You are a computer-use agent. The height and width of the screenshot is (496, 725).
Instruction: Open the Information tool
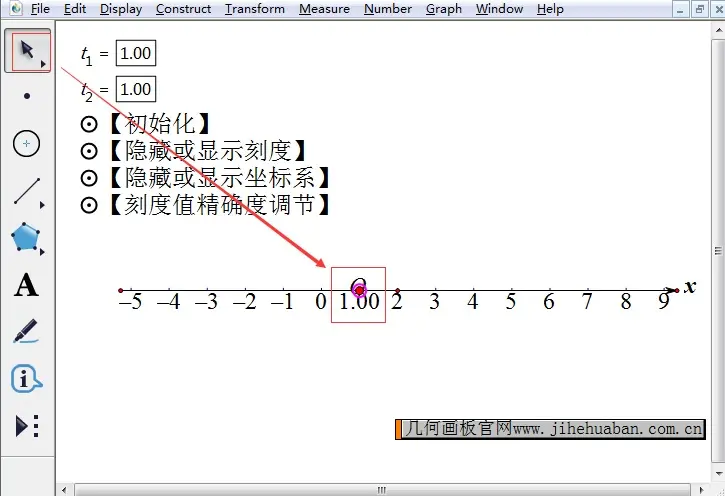tap(27, 379)
